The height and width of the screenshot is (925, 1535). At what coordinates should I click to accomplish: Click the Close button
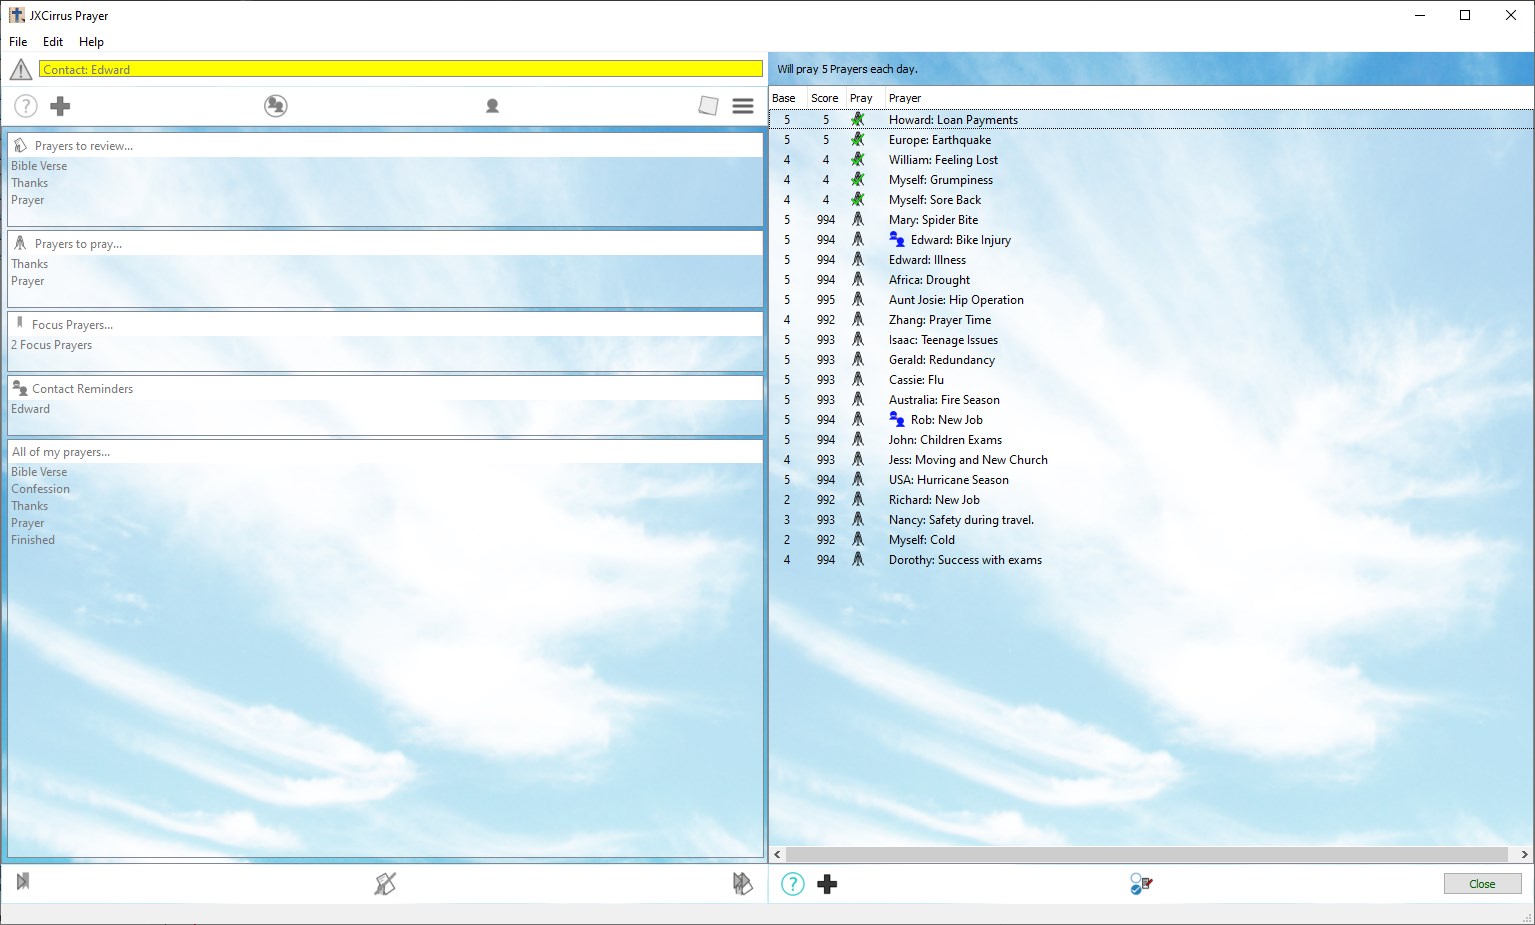[x=1482, y=884]
